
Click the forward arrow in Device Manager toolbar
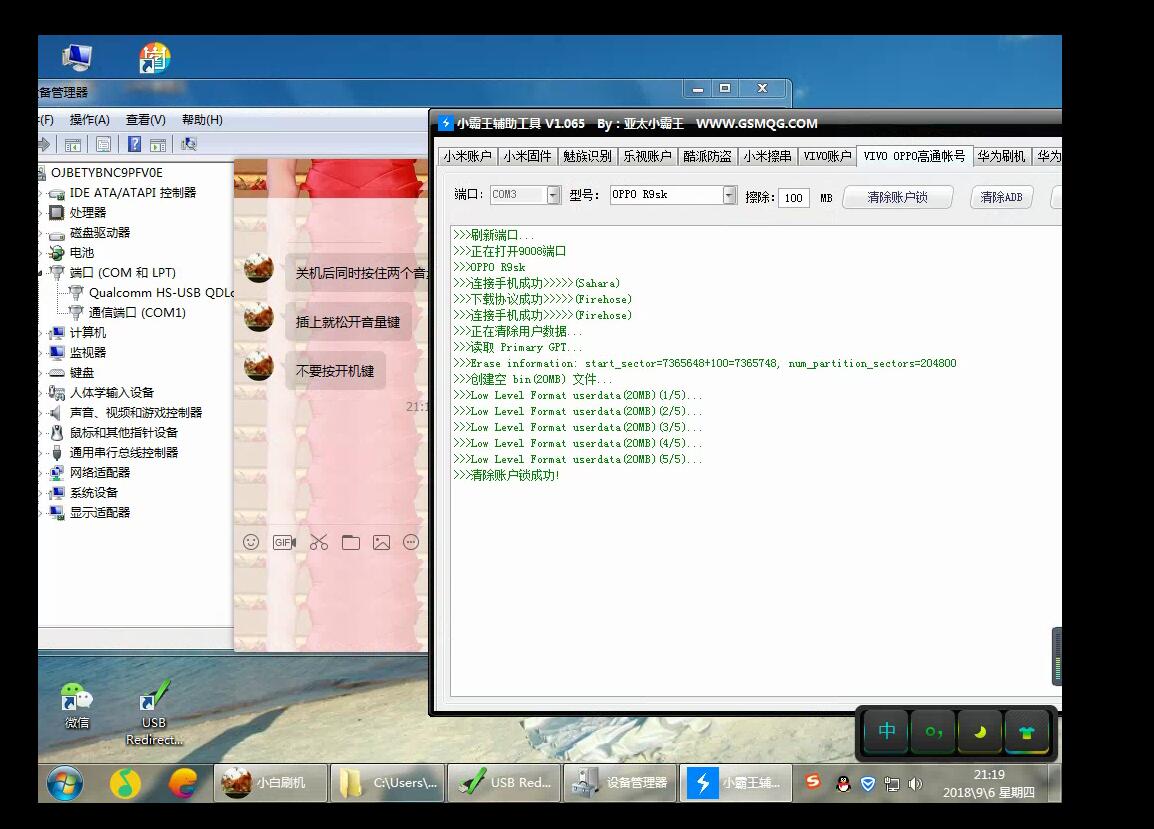coord(44,144)
